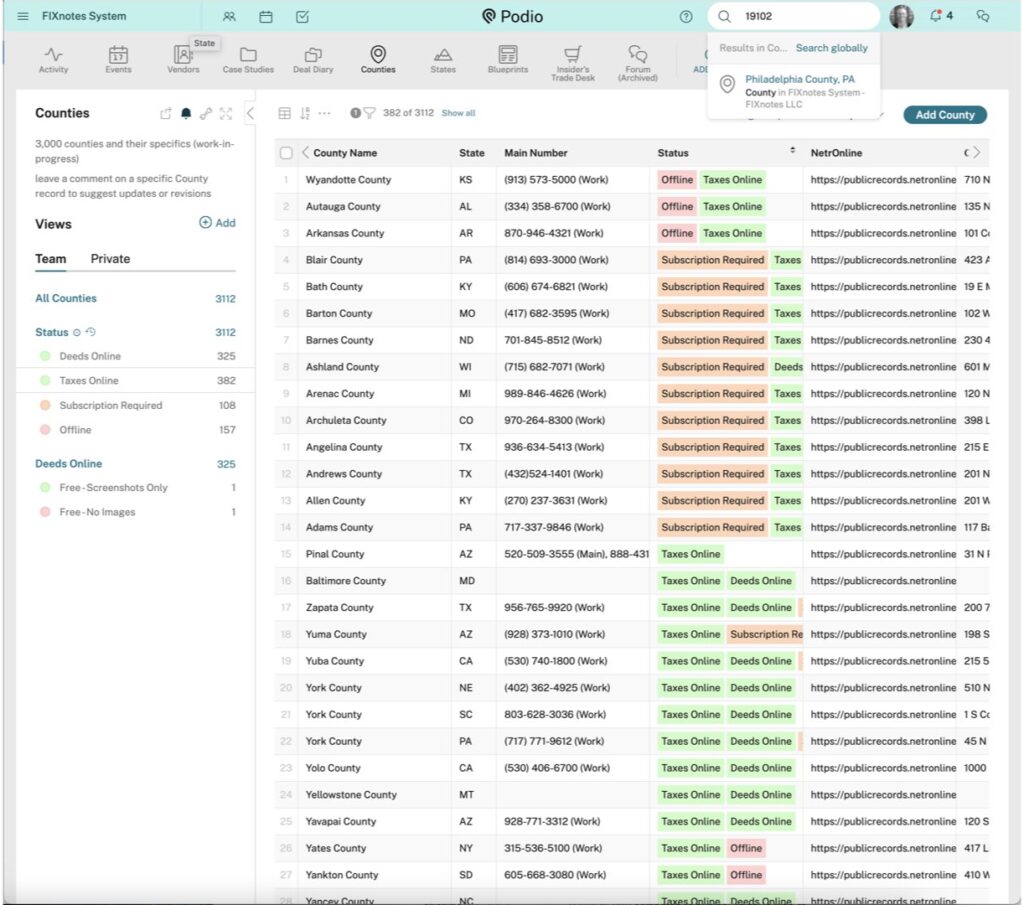
Task: Toggle the Counties follow bell icon
Action: [186, 114]
